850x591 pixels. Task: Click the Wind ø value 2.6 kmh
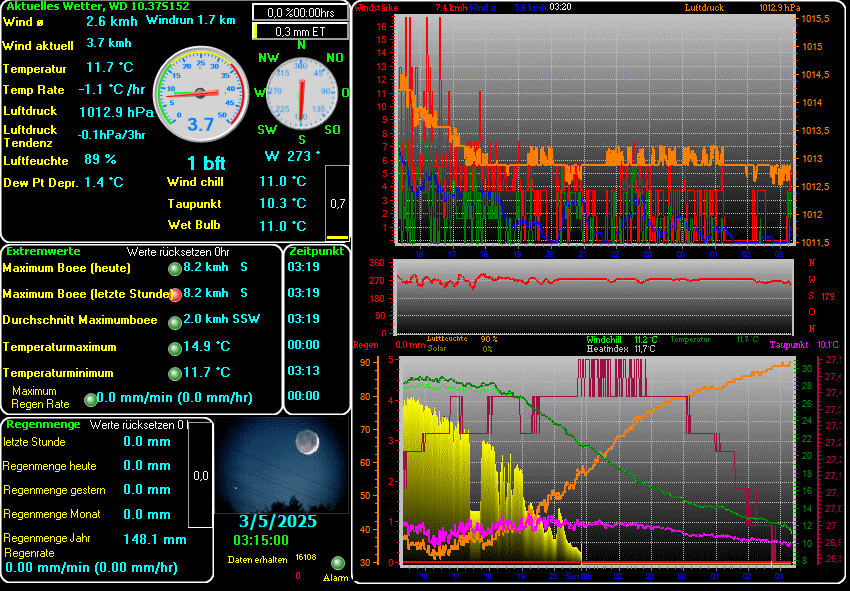point(112,22)
